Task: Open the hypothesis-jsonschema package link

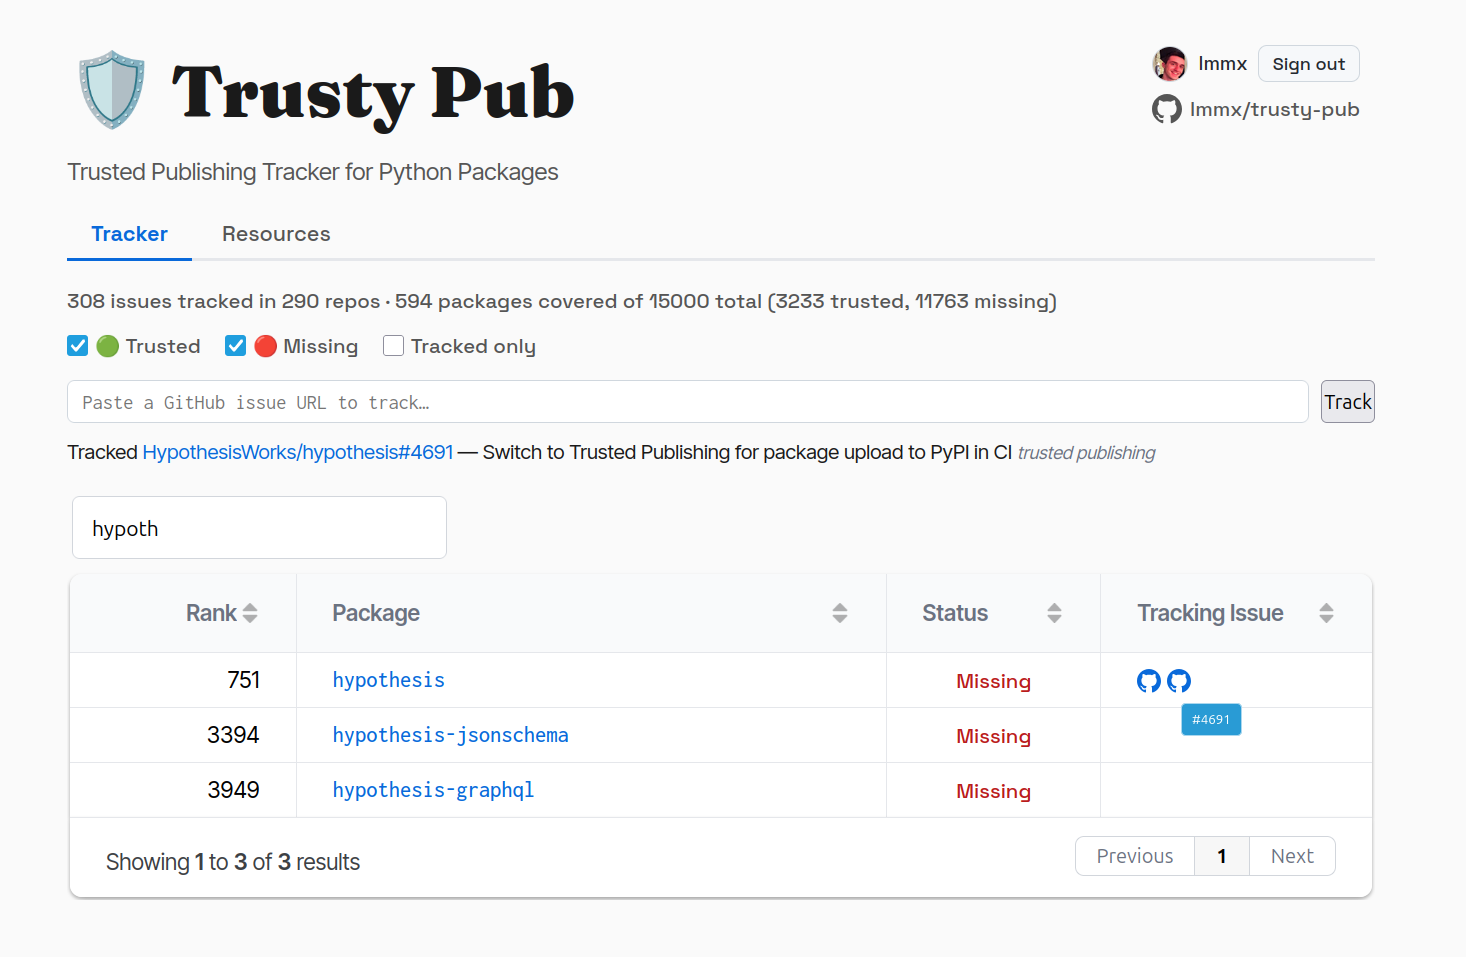Action: [x=450, y=735]
